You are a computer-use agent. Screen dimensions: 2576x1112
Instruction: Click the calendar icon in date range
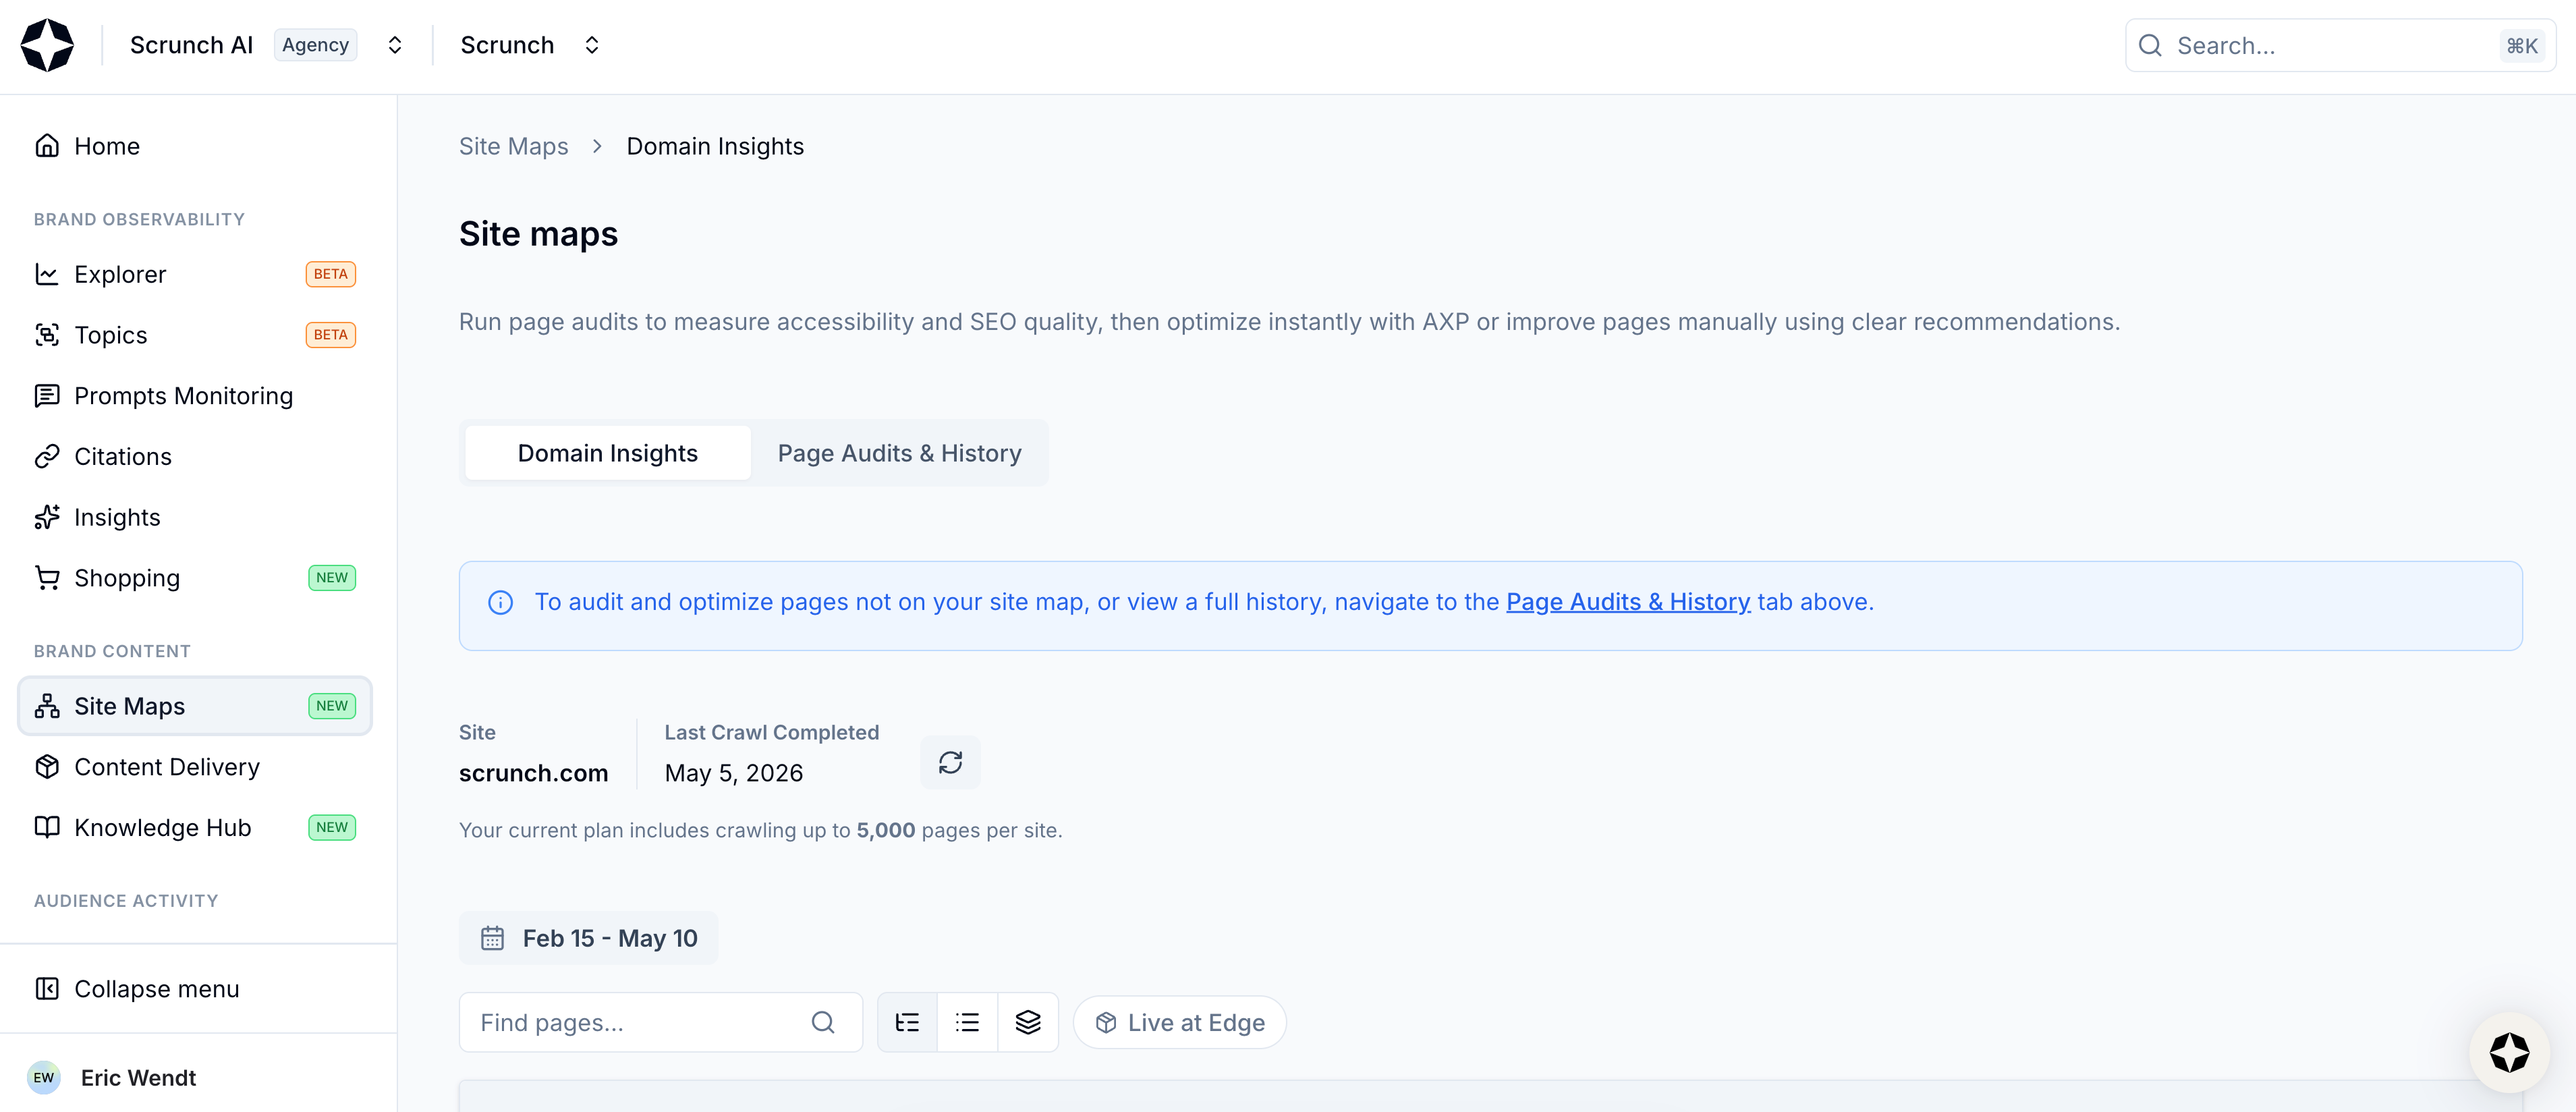(x=492, y=938)
